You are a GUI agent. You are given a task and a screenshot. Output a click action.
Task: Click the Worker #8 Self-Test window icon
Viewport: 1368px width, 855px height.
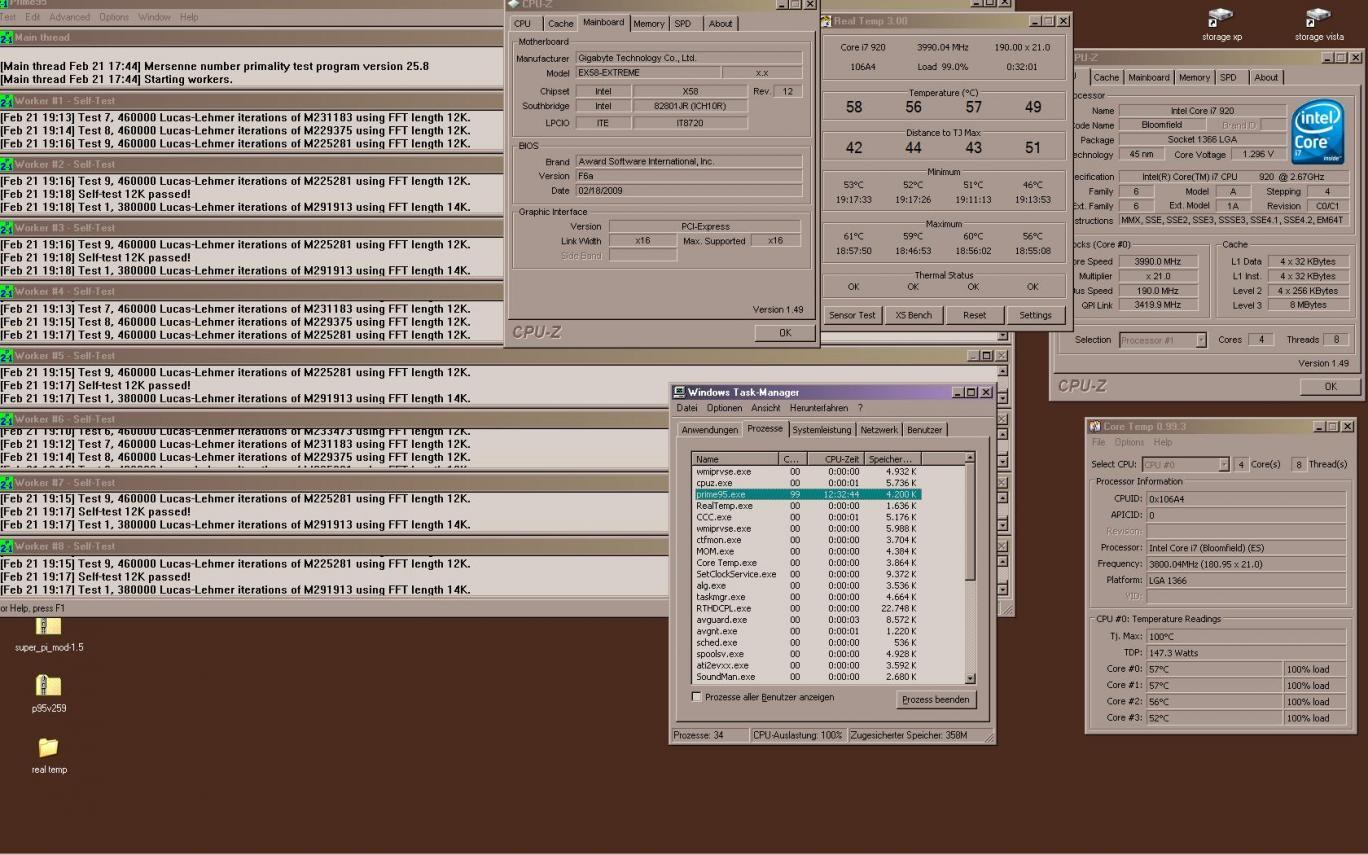[x=7, y=547]
